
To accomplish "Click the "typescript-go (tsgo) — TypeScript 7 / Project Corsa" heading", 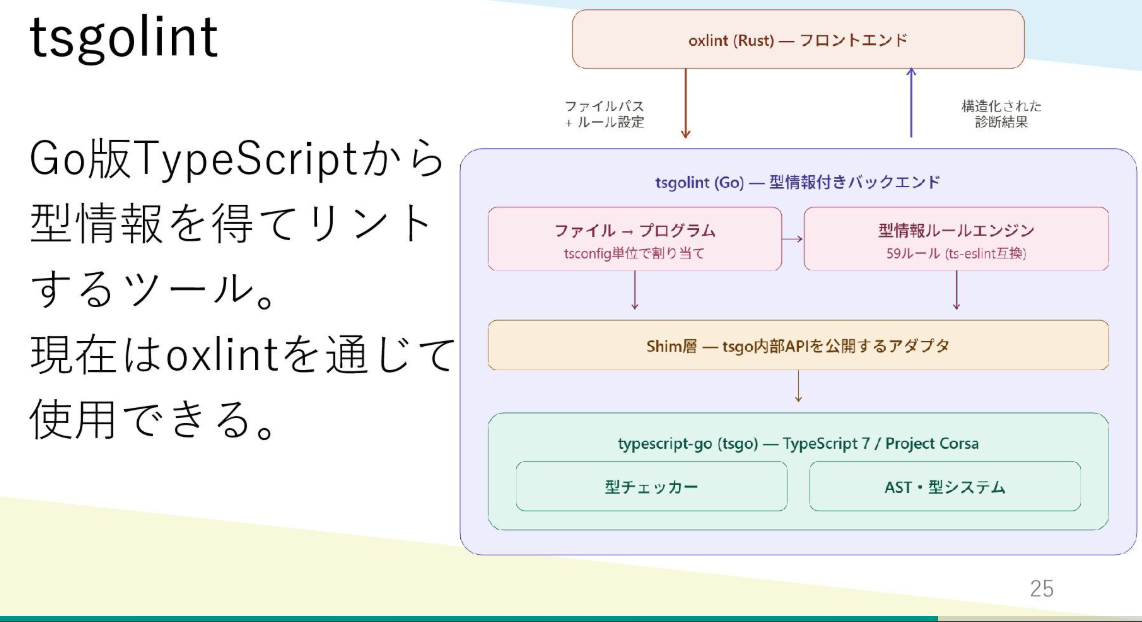I will tap(798, 444).
